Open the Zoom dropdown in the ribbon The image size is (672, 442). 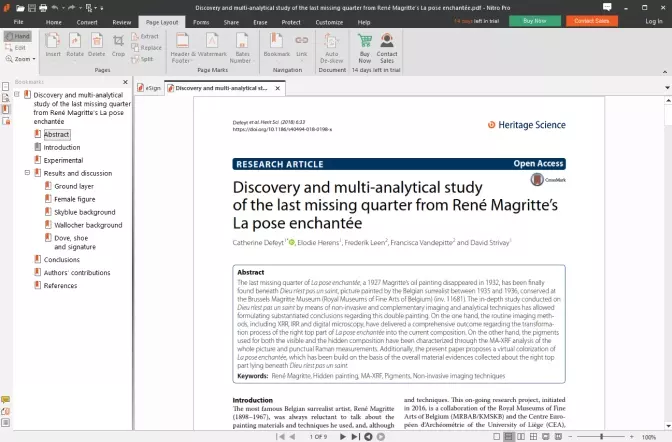21,59
